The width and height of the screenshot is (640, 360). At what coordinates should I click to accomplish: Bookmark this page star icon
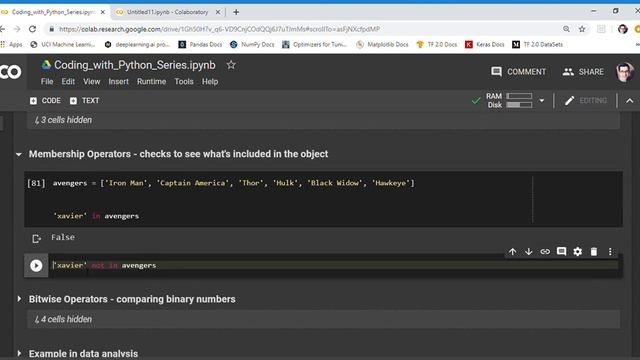pyautogui.click(x=582, y=29)
